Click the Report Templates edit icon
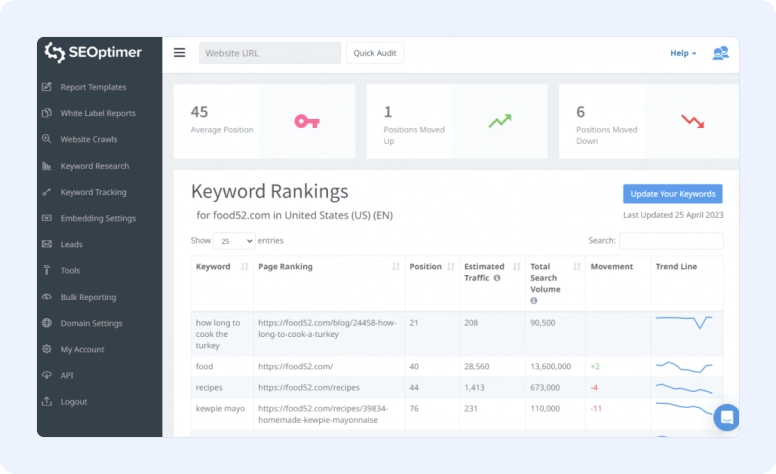The height and width of the screenshot is (474, 776). pyautogui.click(x=47, y=87)
